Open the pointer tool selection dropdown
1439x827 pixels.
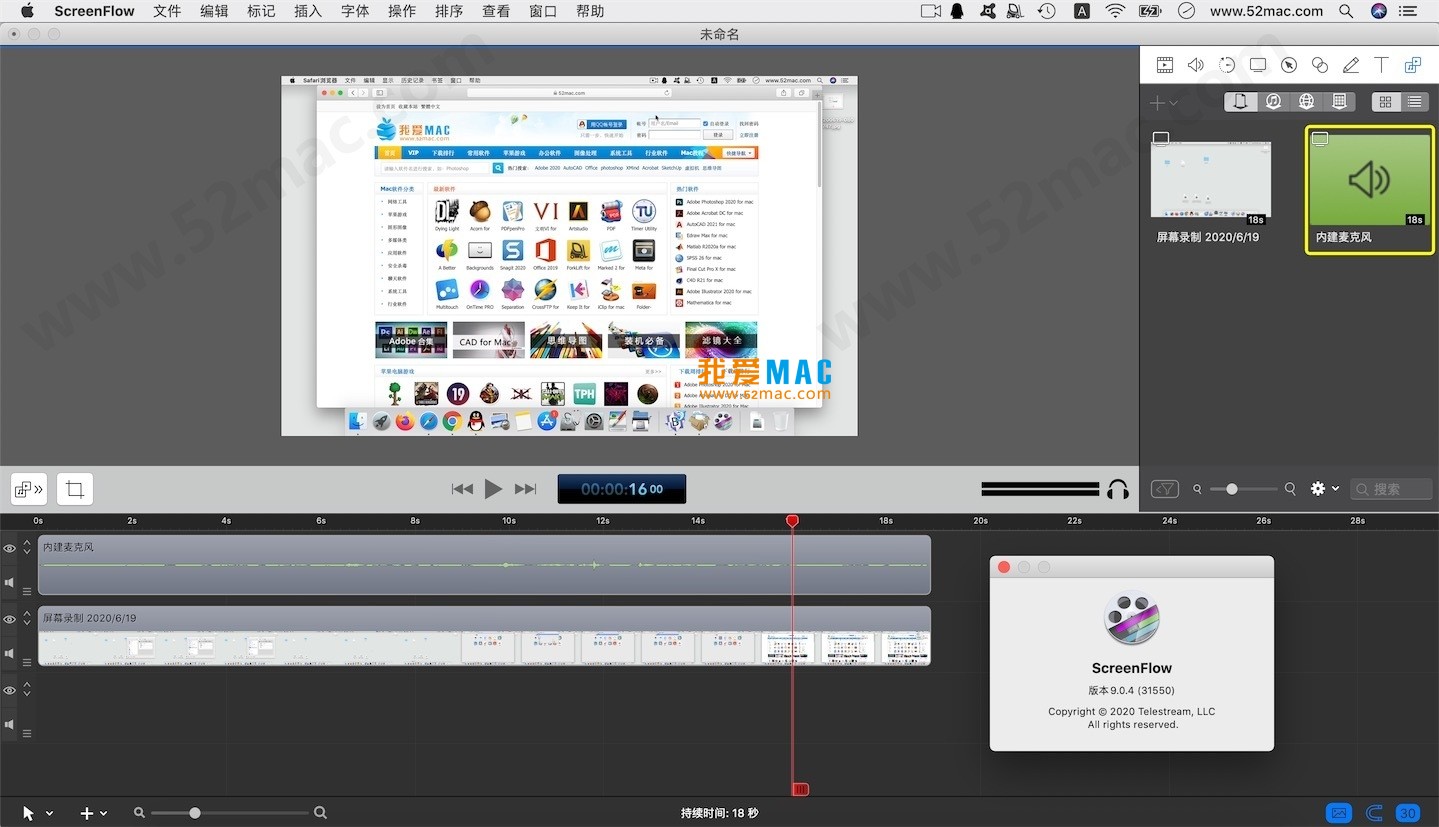click(37, 813)
